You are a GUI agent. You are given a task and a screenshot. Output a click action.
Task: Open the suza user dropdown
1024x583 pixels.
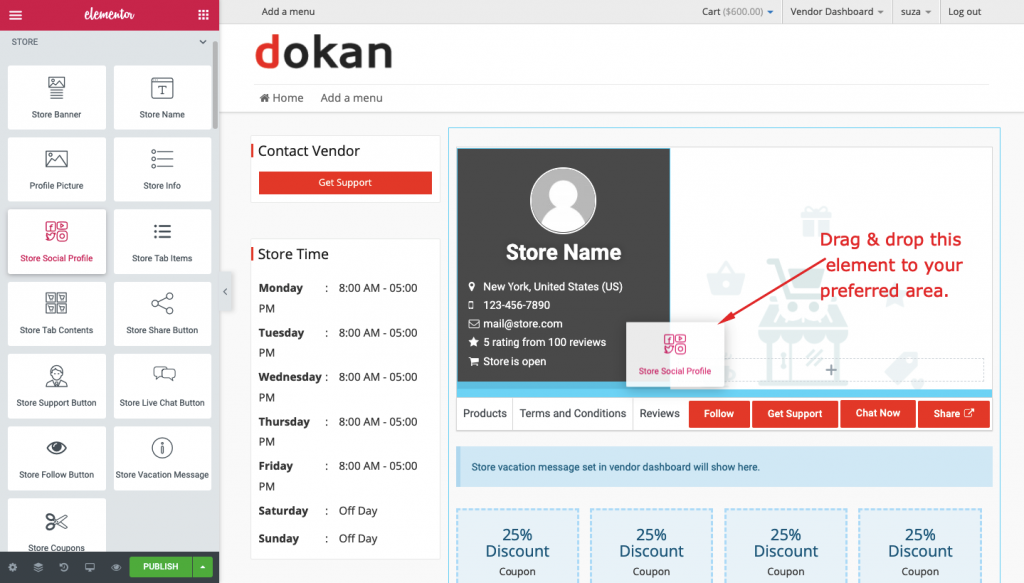(x=916, y=12)
